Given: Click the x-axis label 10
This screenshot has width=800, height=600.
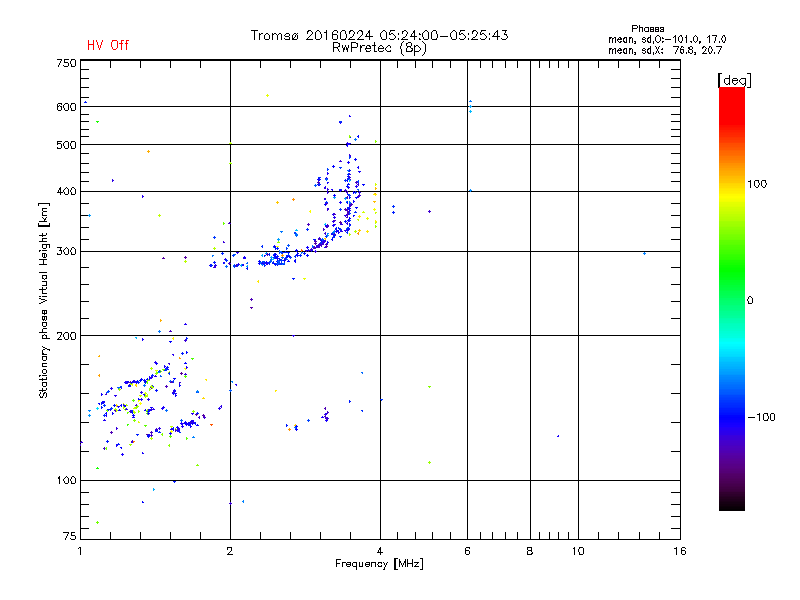Looking at the screenshot, I should (578, 551).
